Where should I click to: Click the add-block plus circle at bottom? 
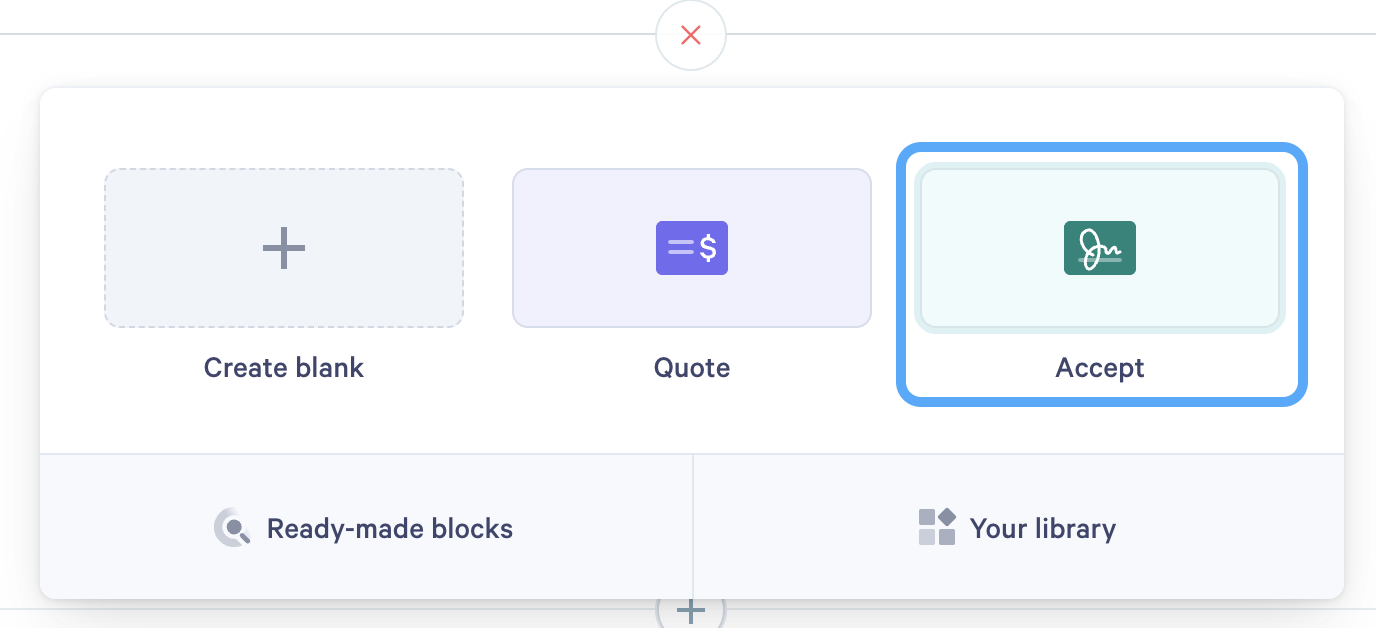click(x=690, y=610)
